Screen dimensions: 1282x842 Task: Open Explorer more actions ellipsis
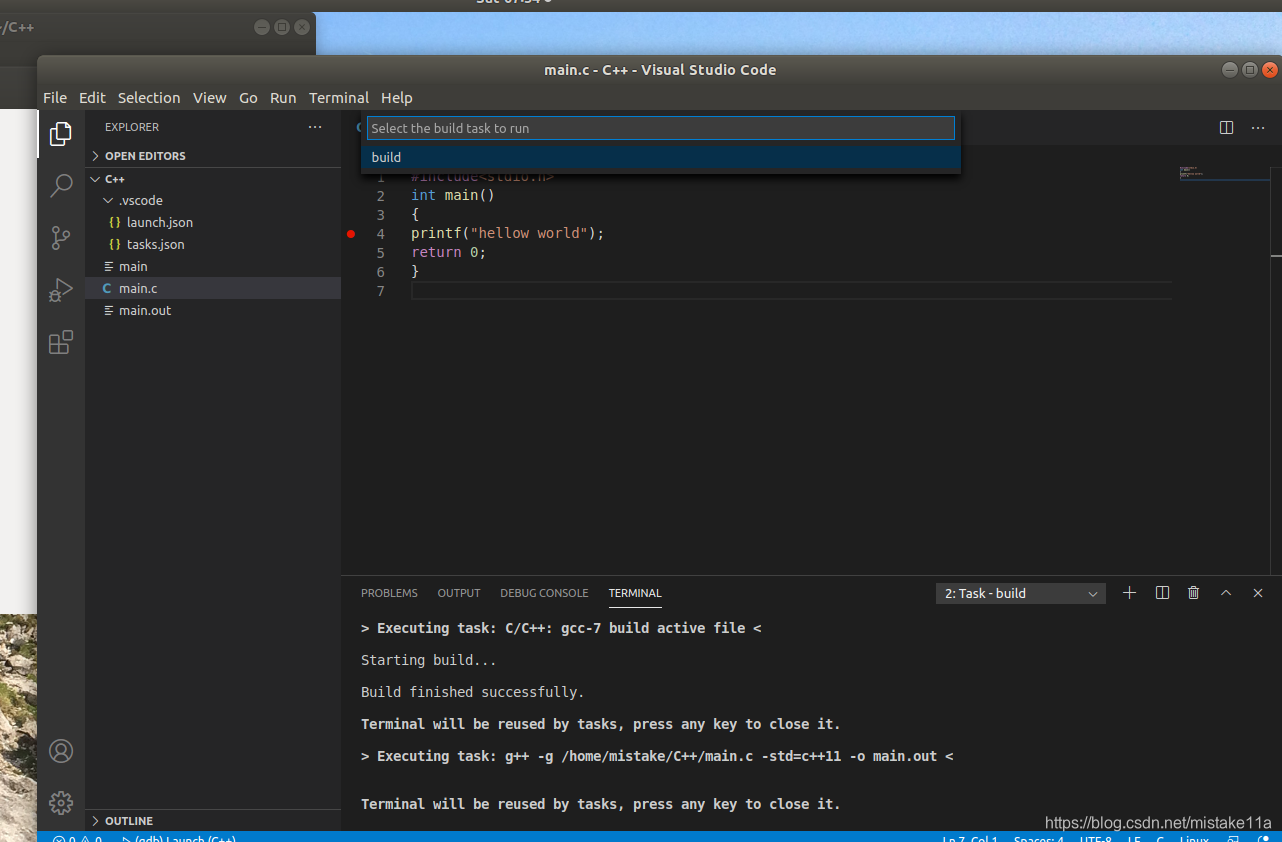click(x=315, y=127)
